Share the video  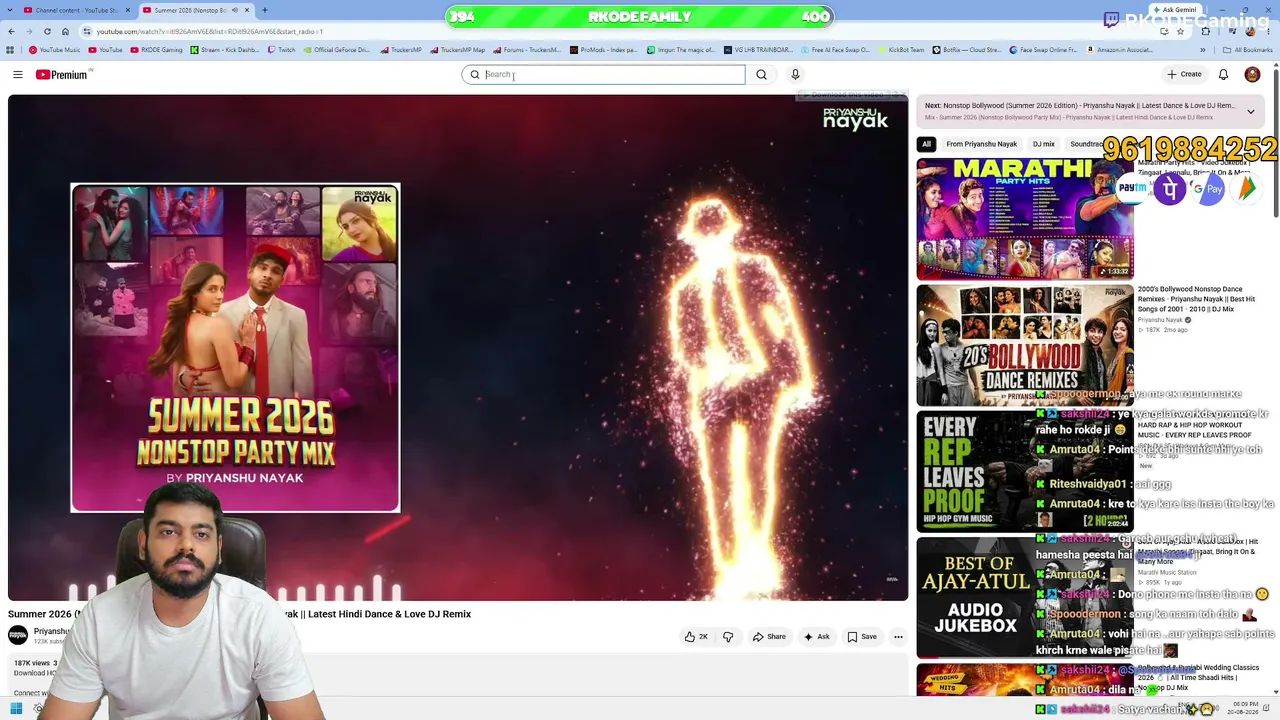[769, 637]
